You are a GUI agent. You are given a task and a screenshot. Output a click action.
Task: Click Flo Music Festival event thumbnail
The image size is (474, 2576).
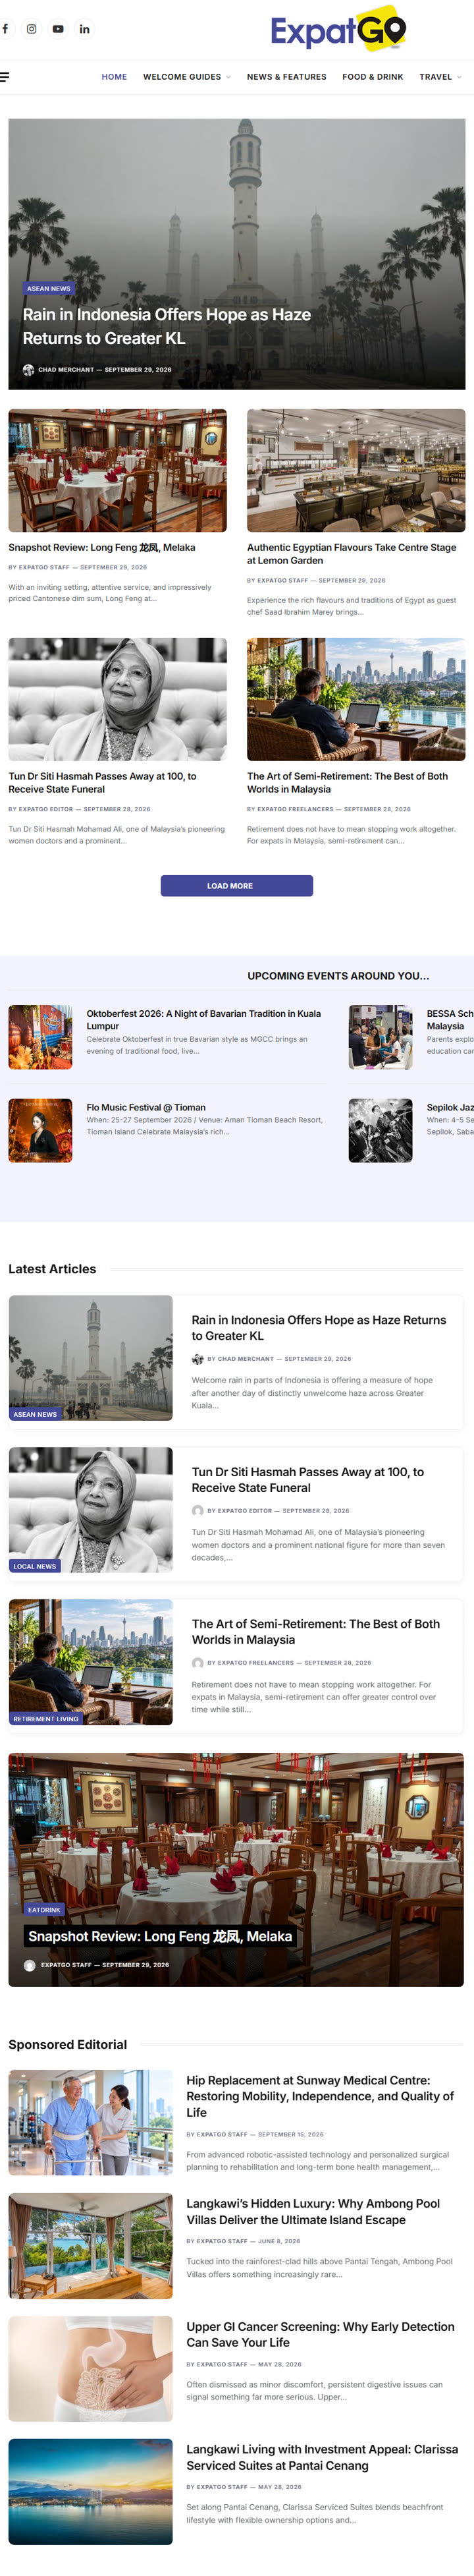(41, 1130)
